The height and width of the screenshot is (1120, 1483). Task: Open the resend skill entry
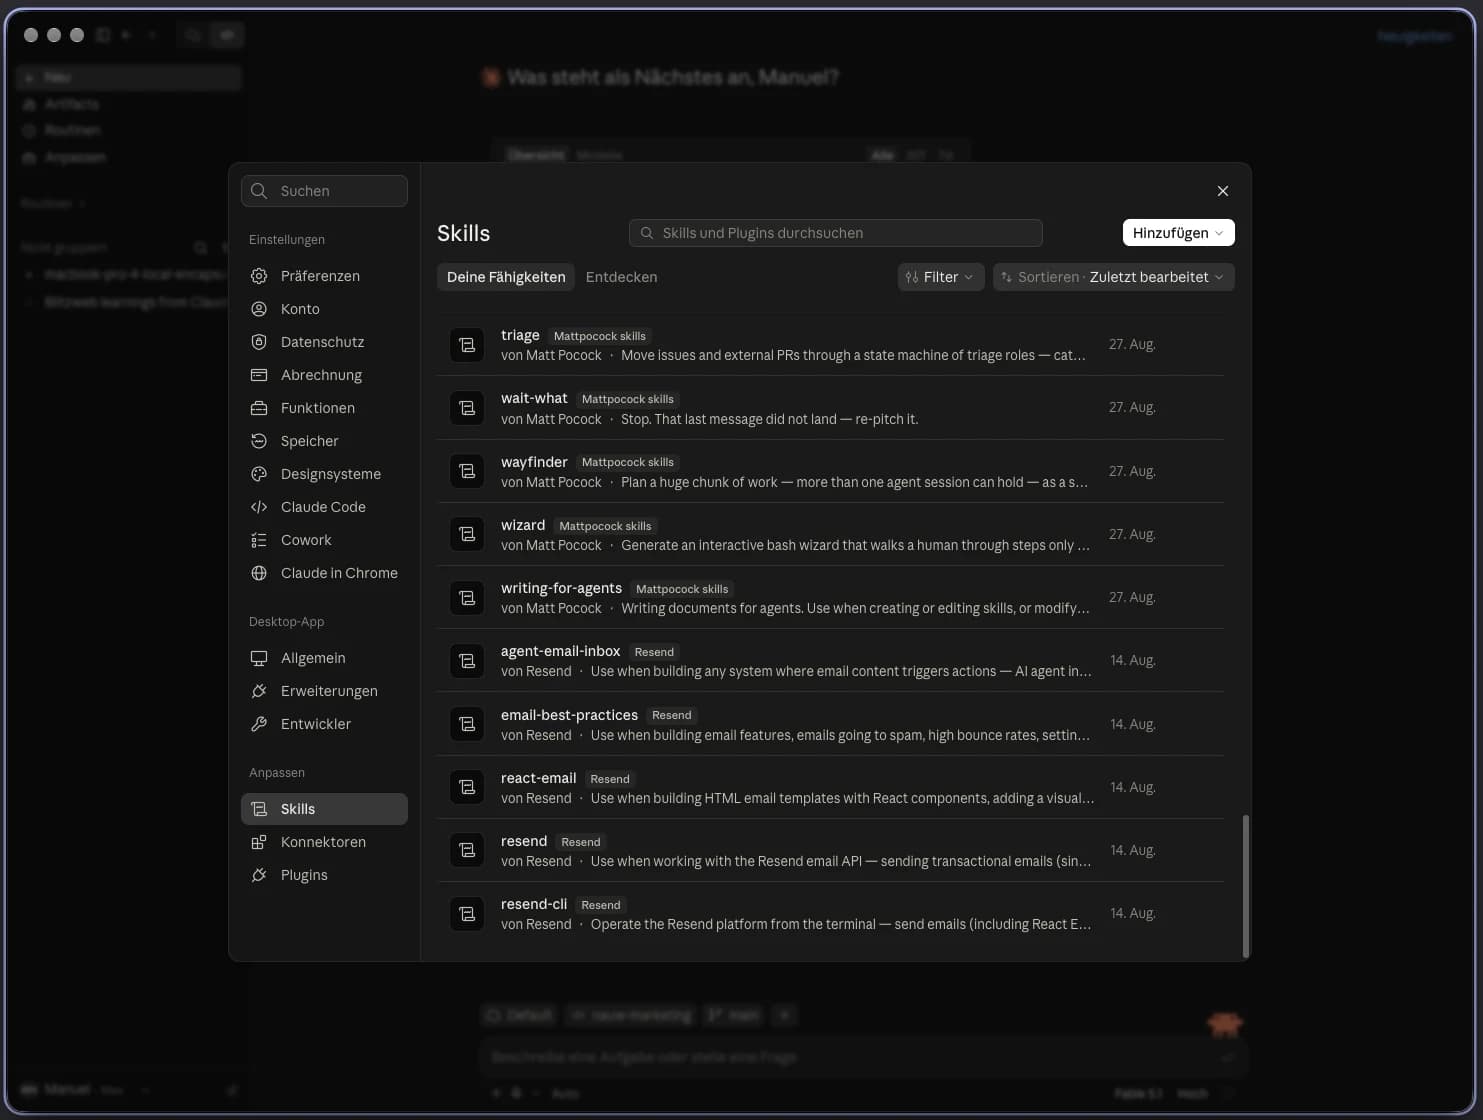click(x=830, y=850)
